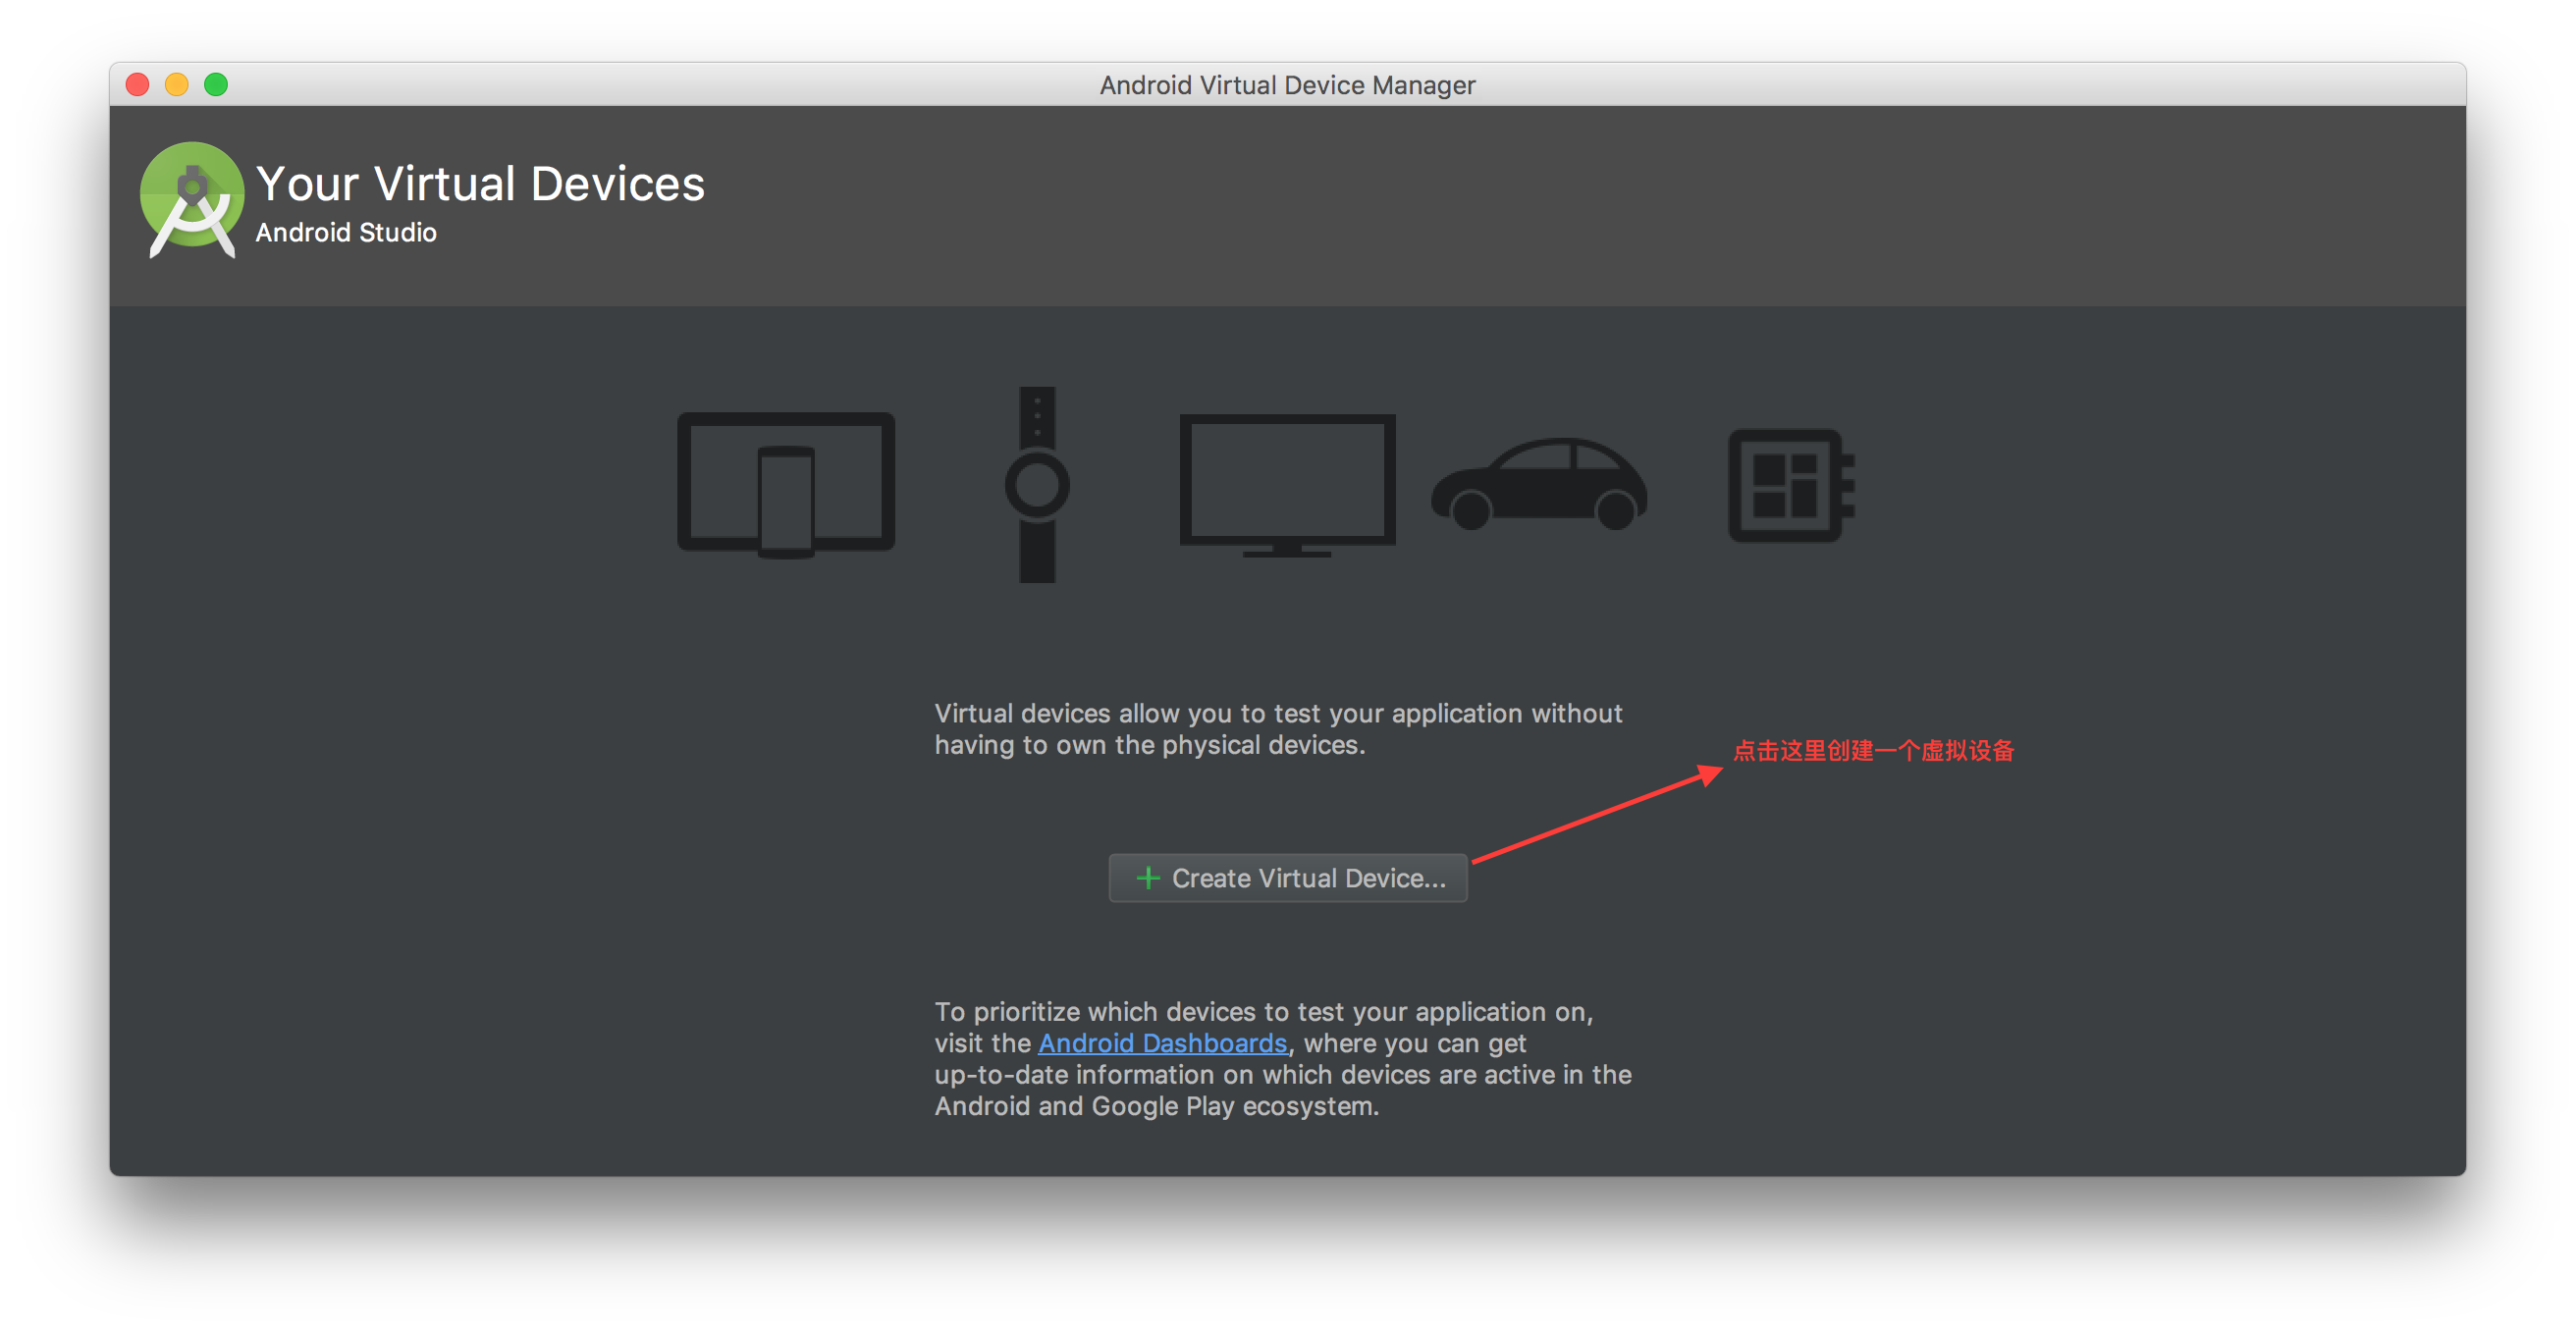Click the small phone inside tablet icon
The width and height of the screenshot is (2576, 1333).
[x=786, y=502]
